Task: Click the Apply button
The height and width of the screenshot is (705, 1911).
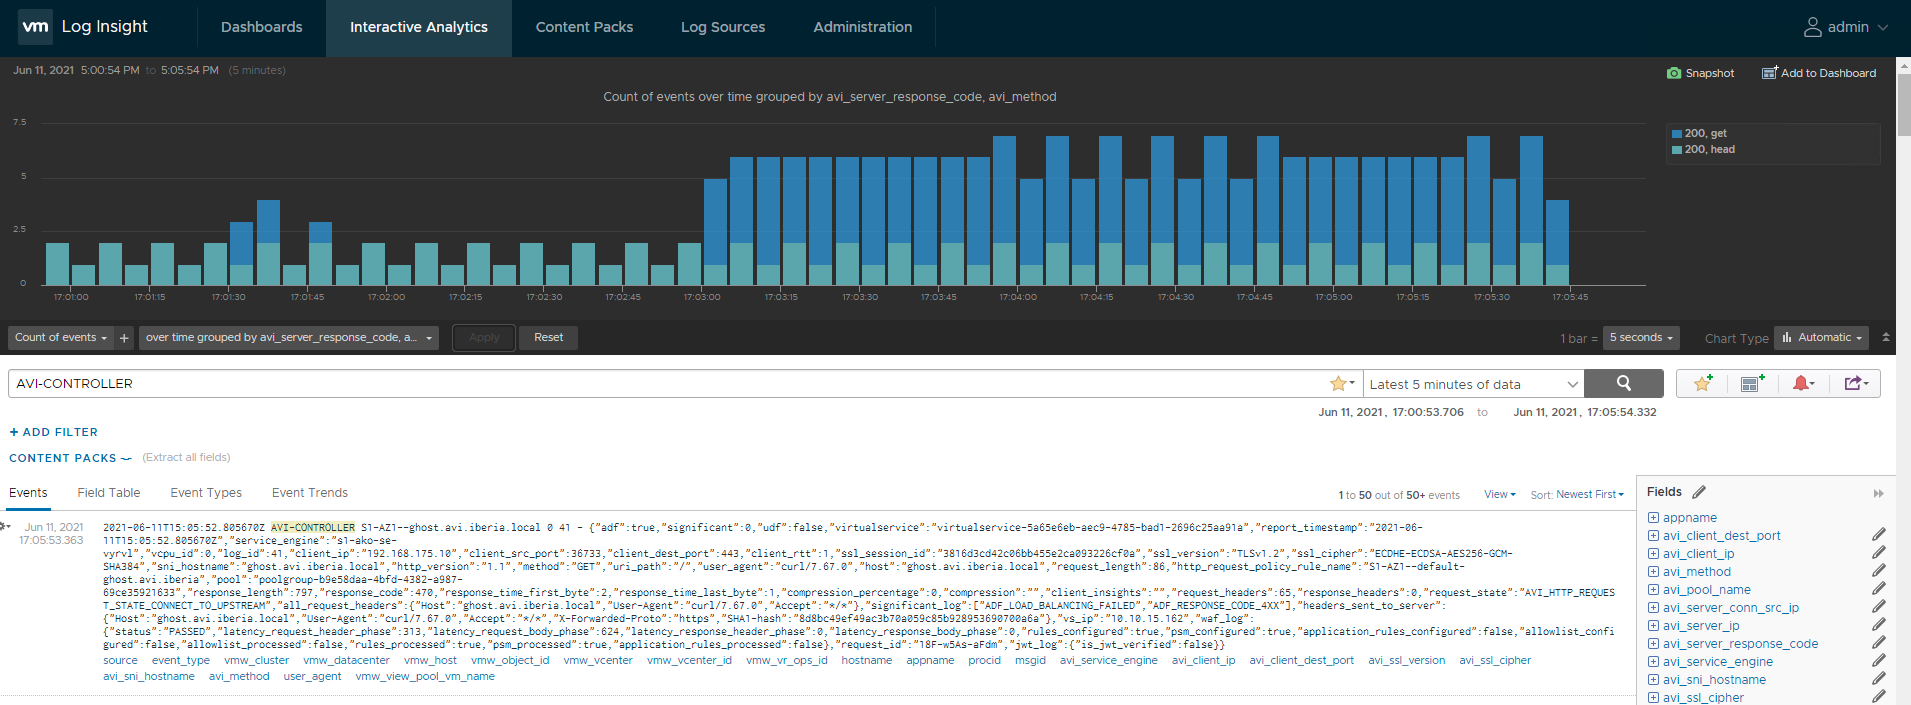Action: pyautogui.click(x=484, y=338)
